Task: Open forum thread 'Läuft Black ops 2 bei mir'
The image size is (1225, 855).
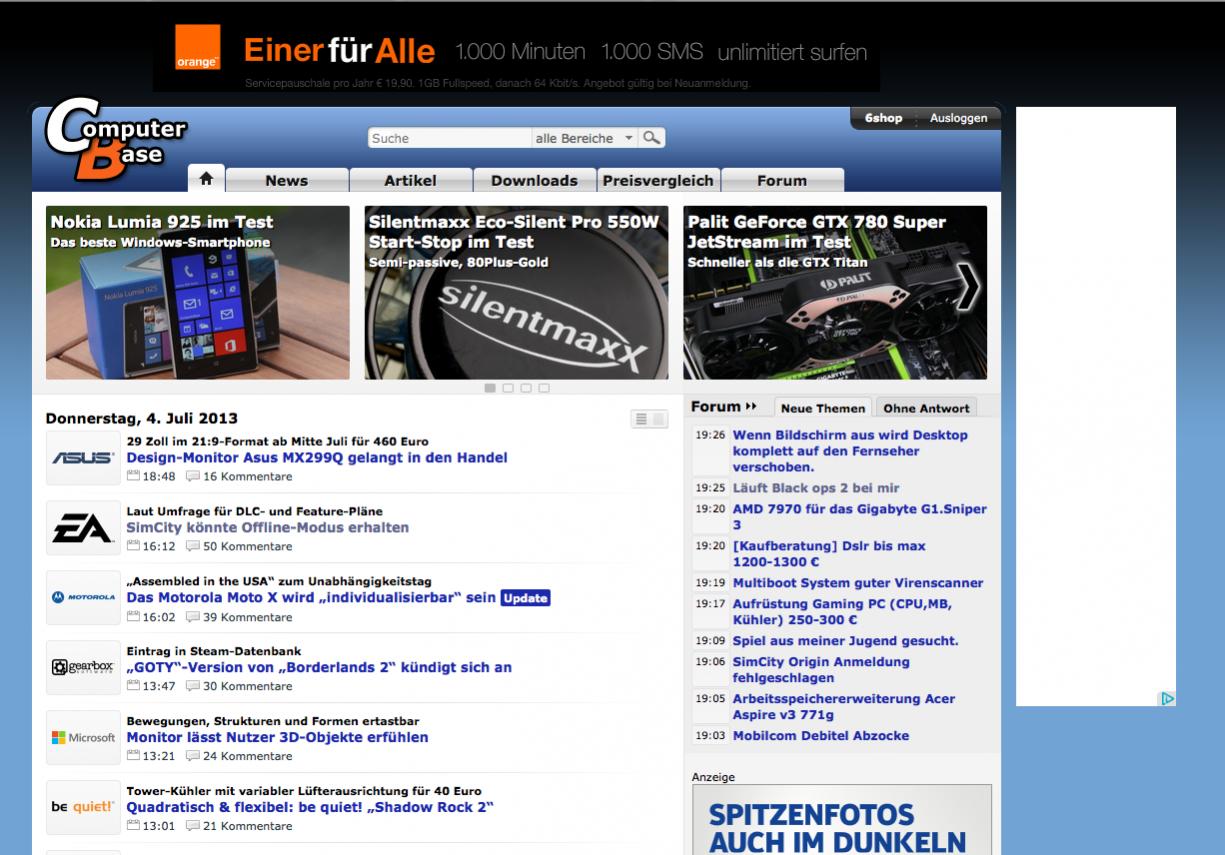Action: tap(816, 488)
